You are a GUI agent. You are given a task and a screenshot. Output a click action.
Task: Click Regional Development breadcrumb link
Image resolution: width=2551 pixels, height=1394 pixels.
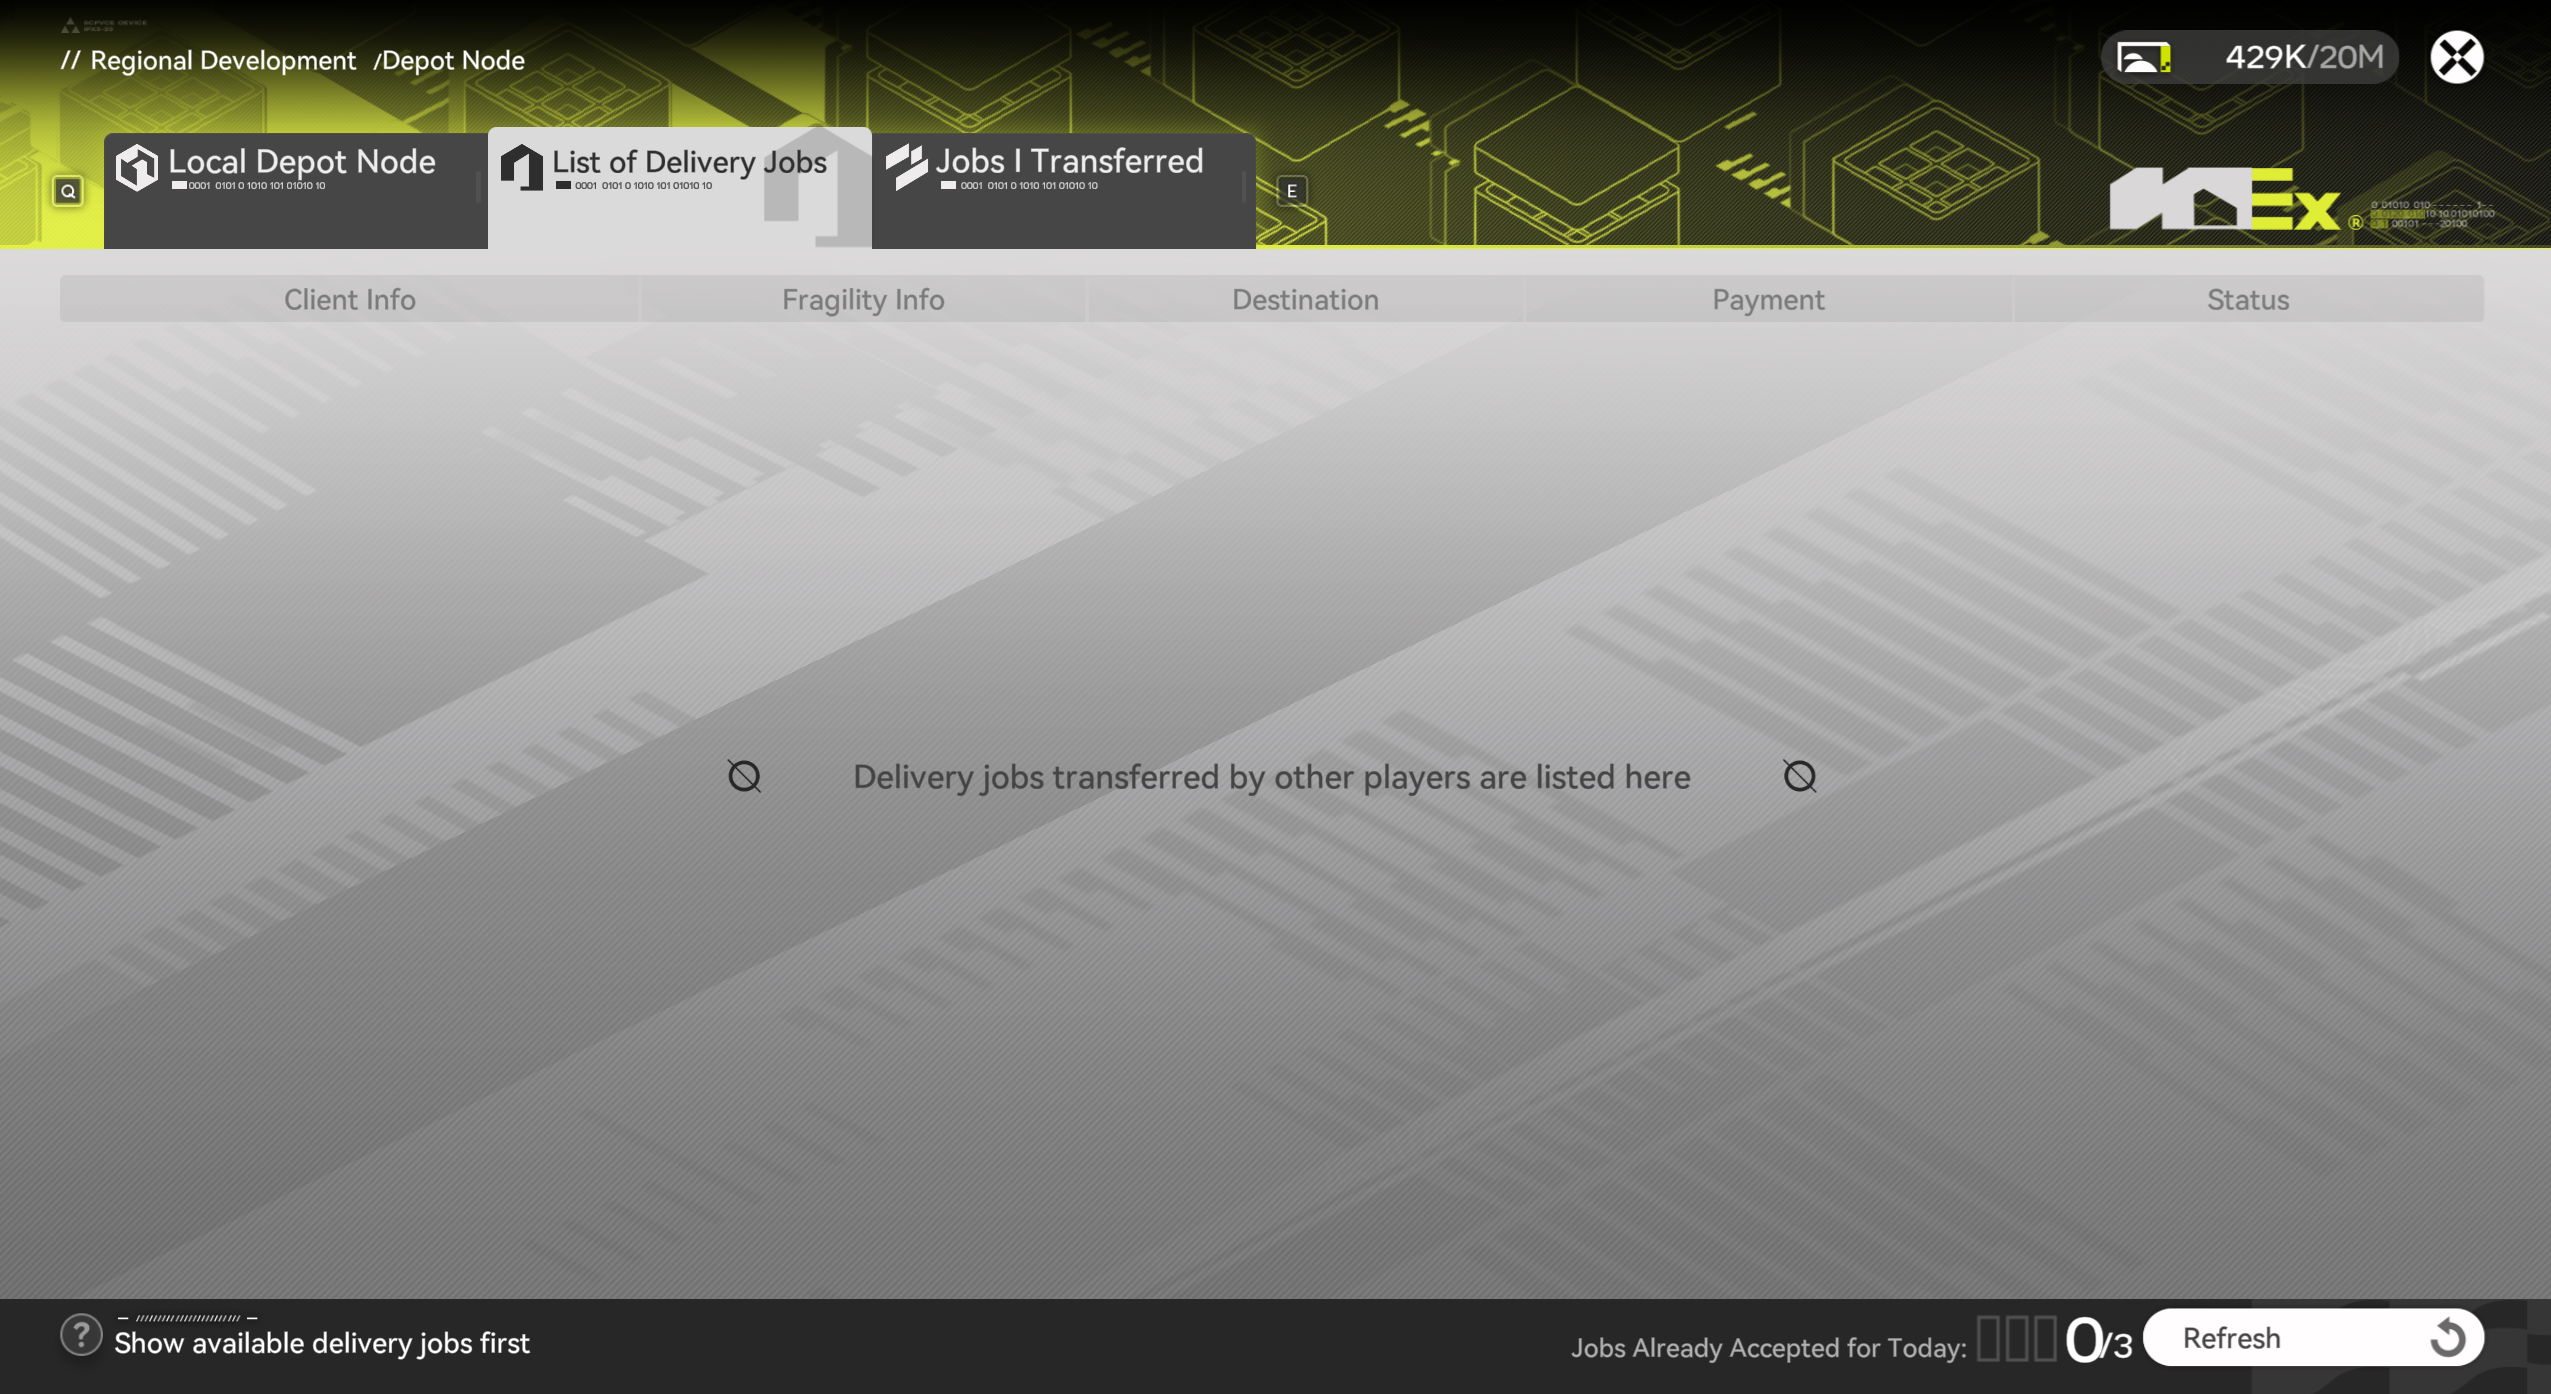pos(223,61)
